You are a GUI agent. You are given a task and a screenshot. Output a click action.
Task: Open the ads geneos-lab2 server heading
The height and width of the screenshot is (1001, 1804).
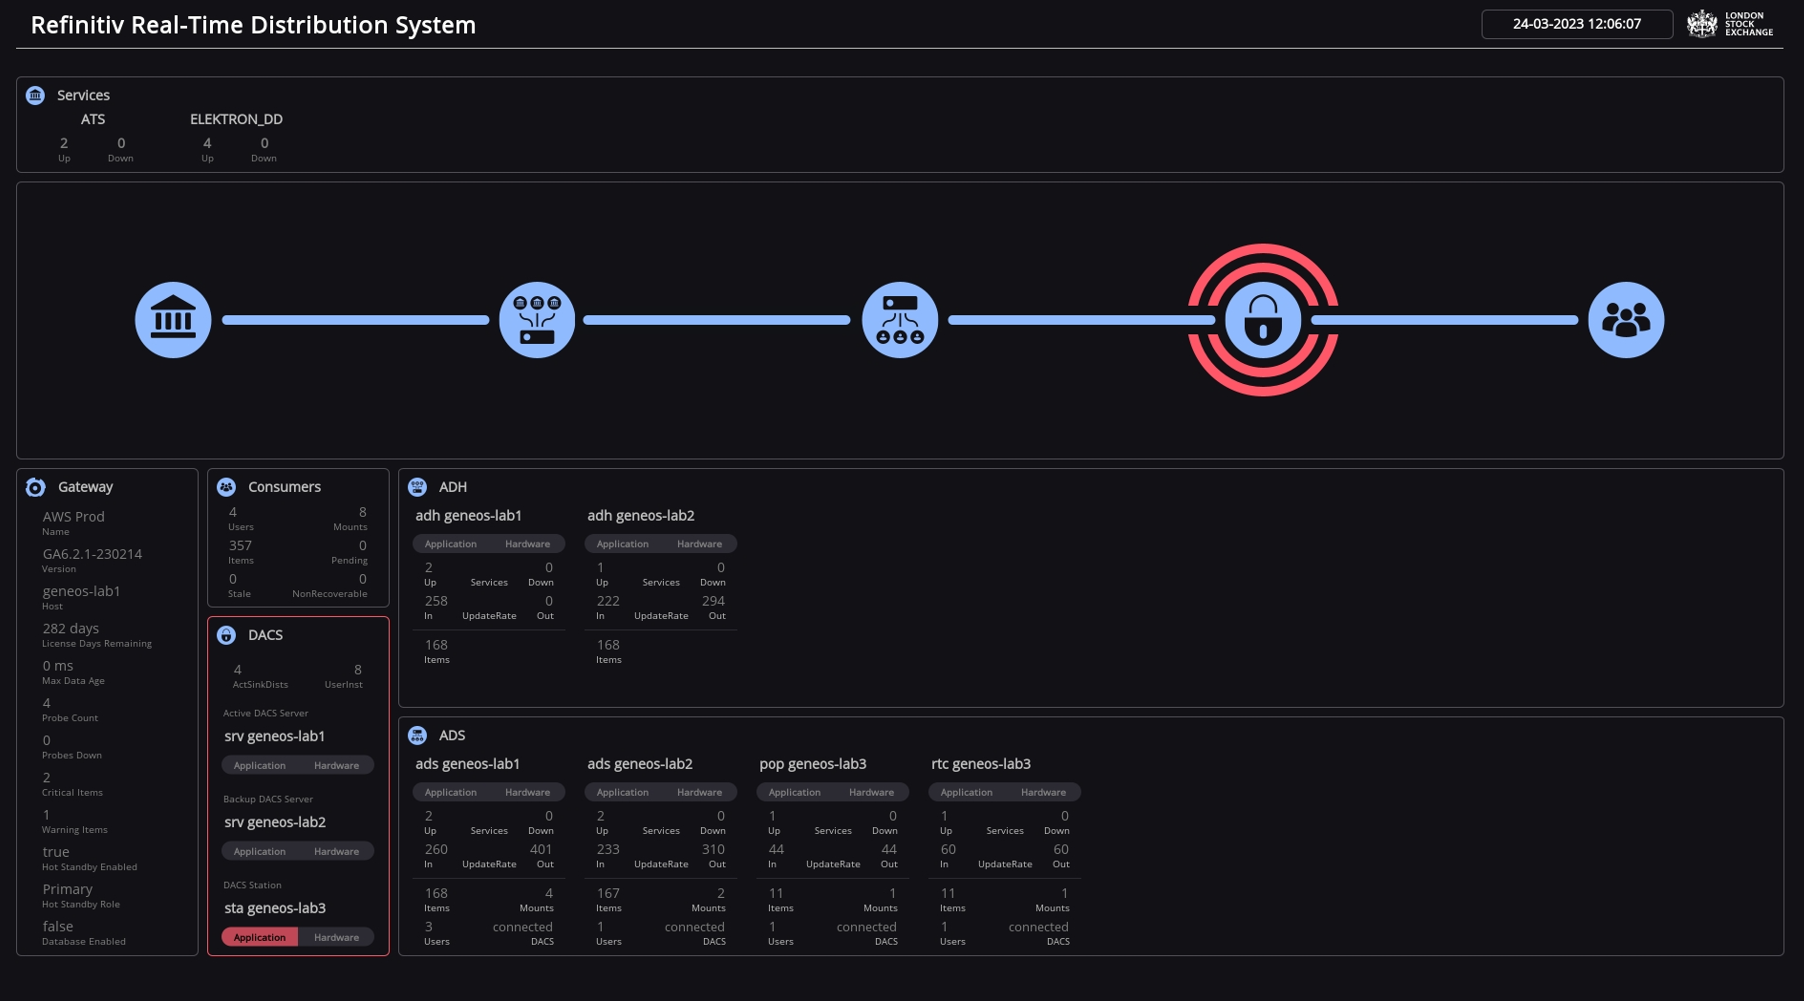[x=640, y=764]
